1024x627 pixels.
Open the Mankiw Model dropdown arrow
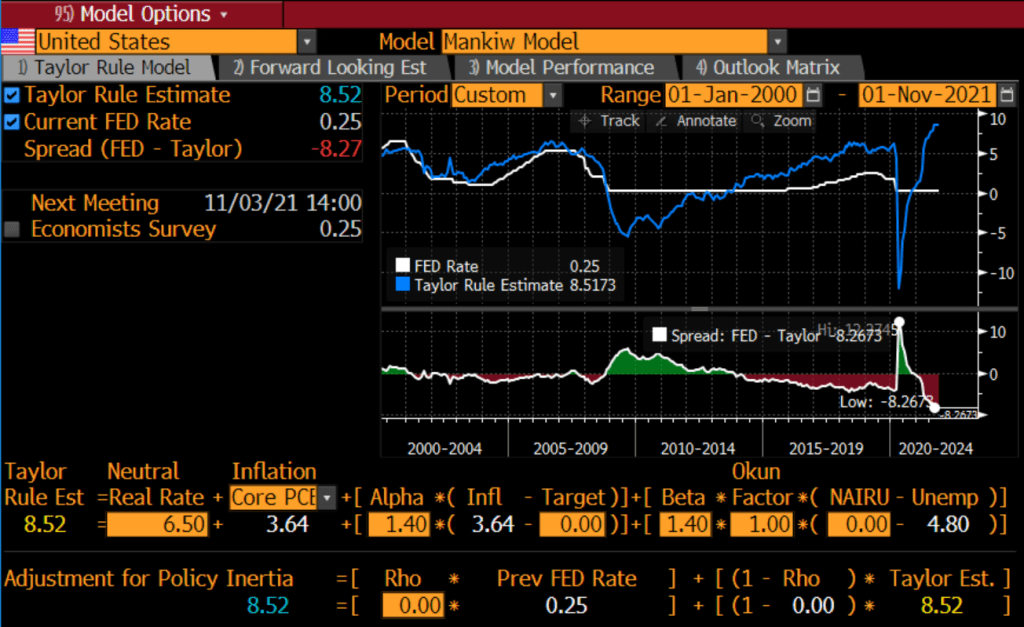point(777,42)
